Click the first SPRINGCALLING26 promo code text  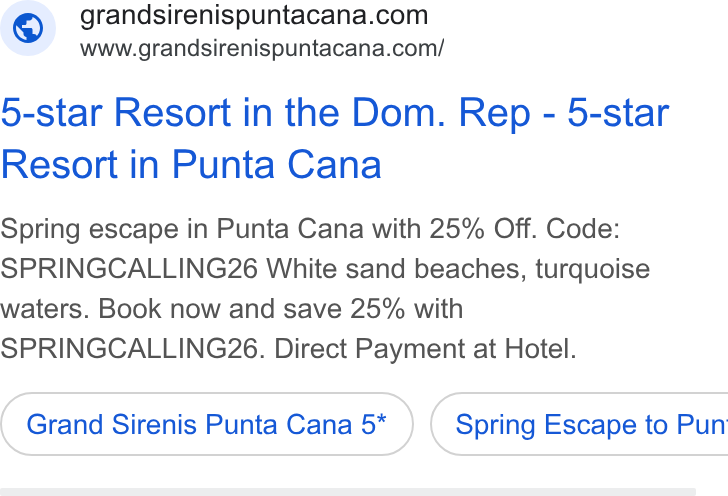coord(129,269)
